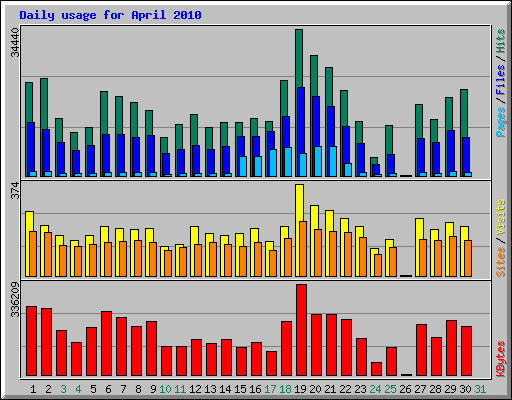This screenshot has width=512, height=400.
Task: Click the green "Hits" legend word
Action: pyautogui.click(x=500, y=41)
